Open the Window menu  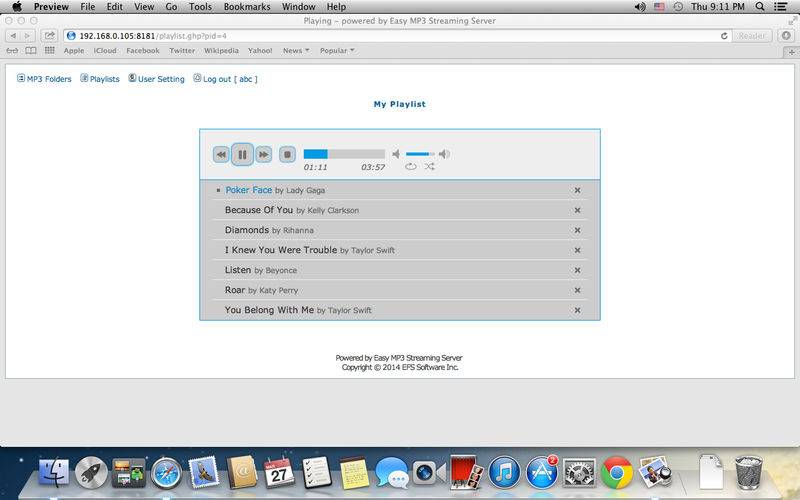[298, 7]
